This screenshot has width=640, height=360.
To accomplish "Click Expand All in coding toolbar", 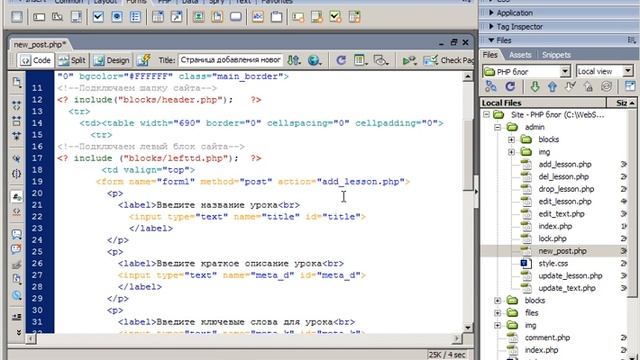I will click(x=16, y=136).
